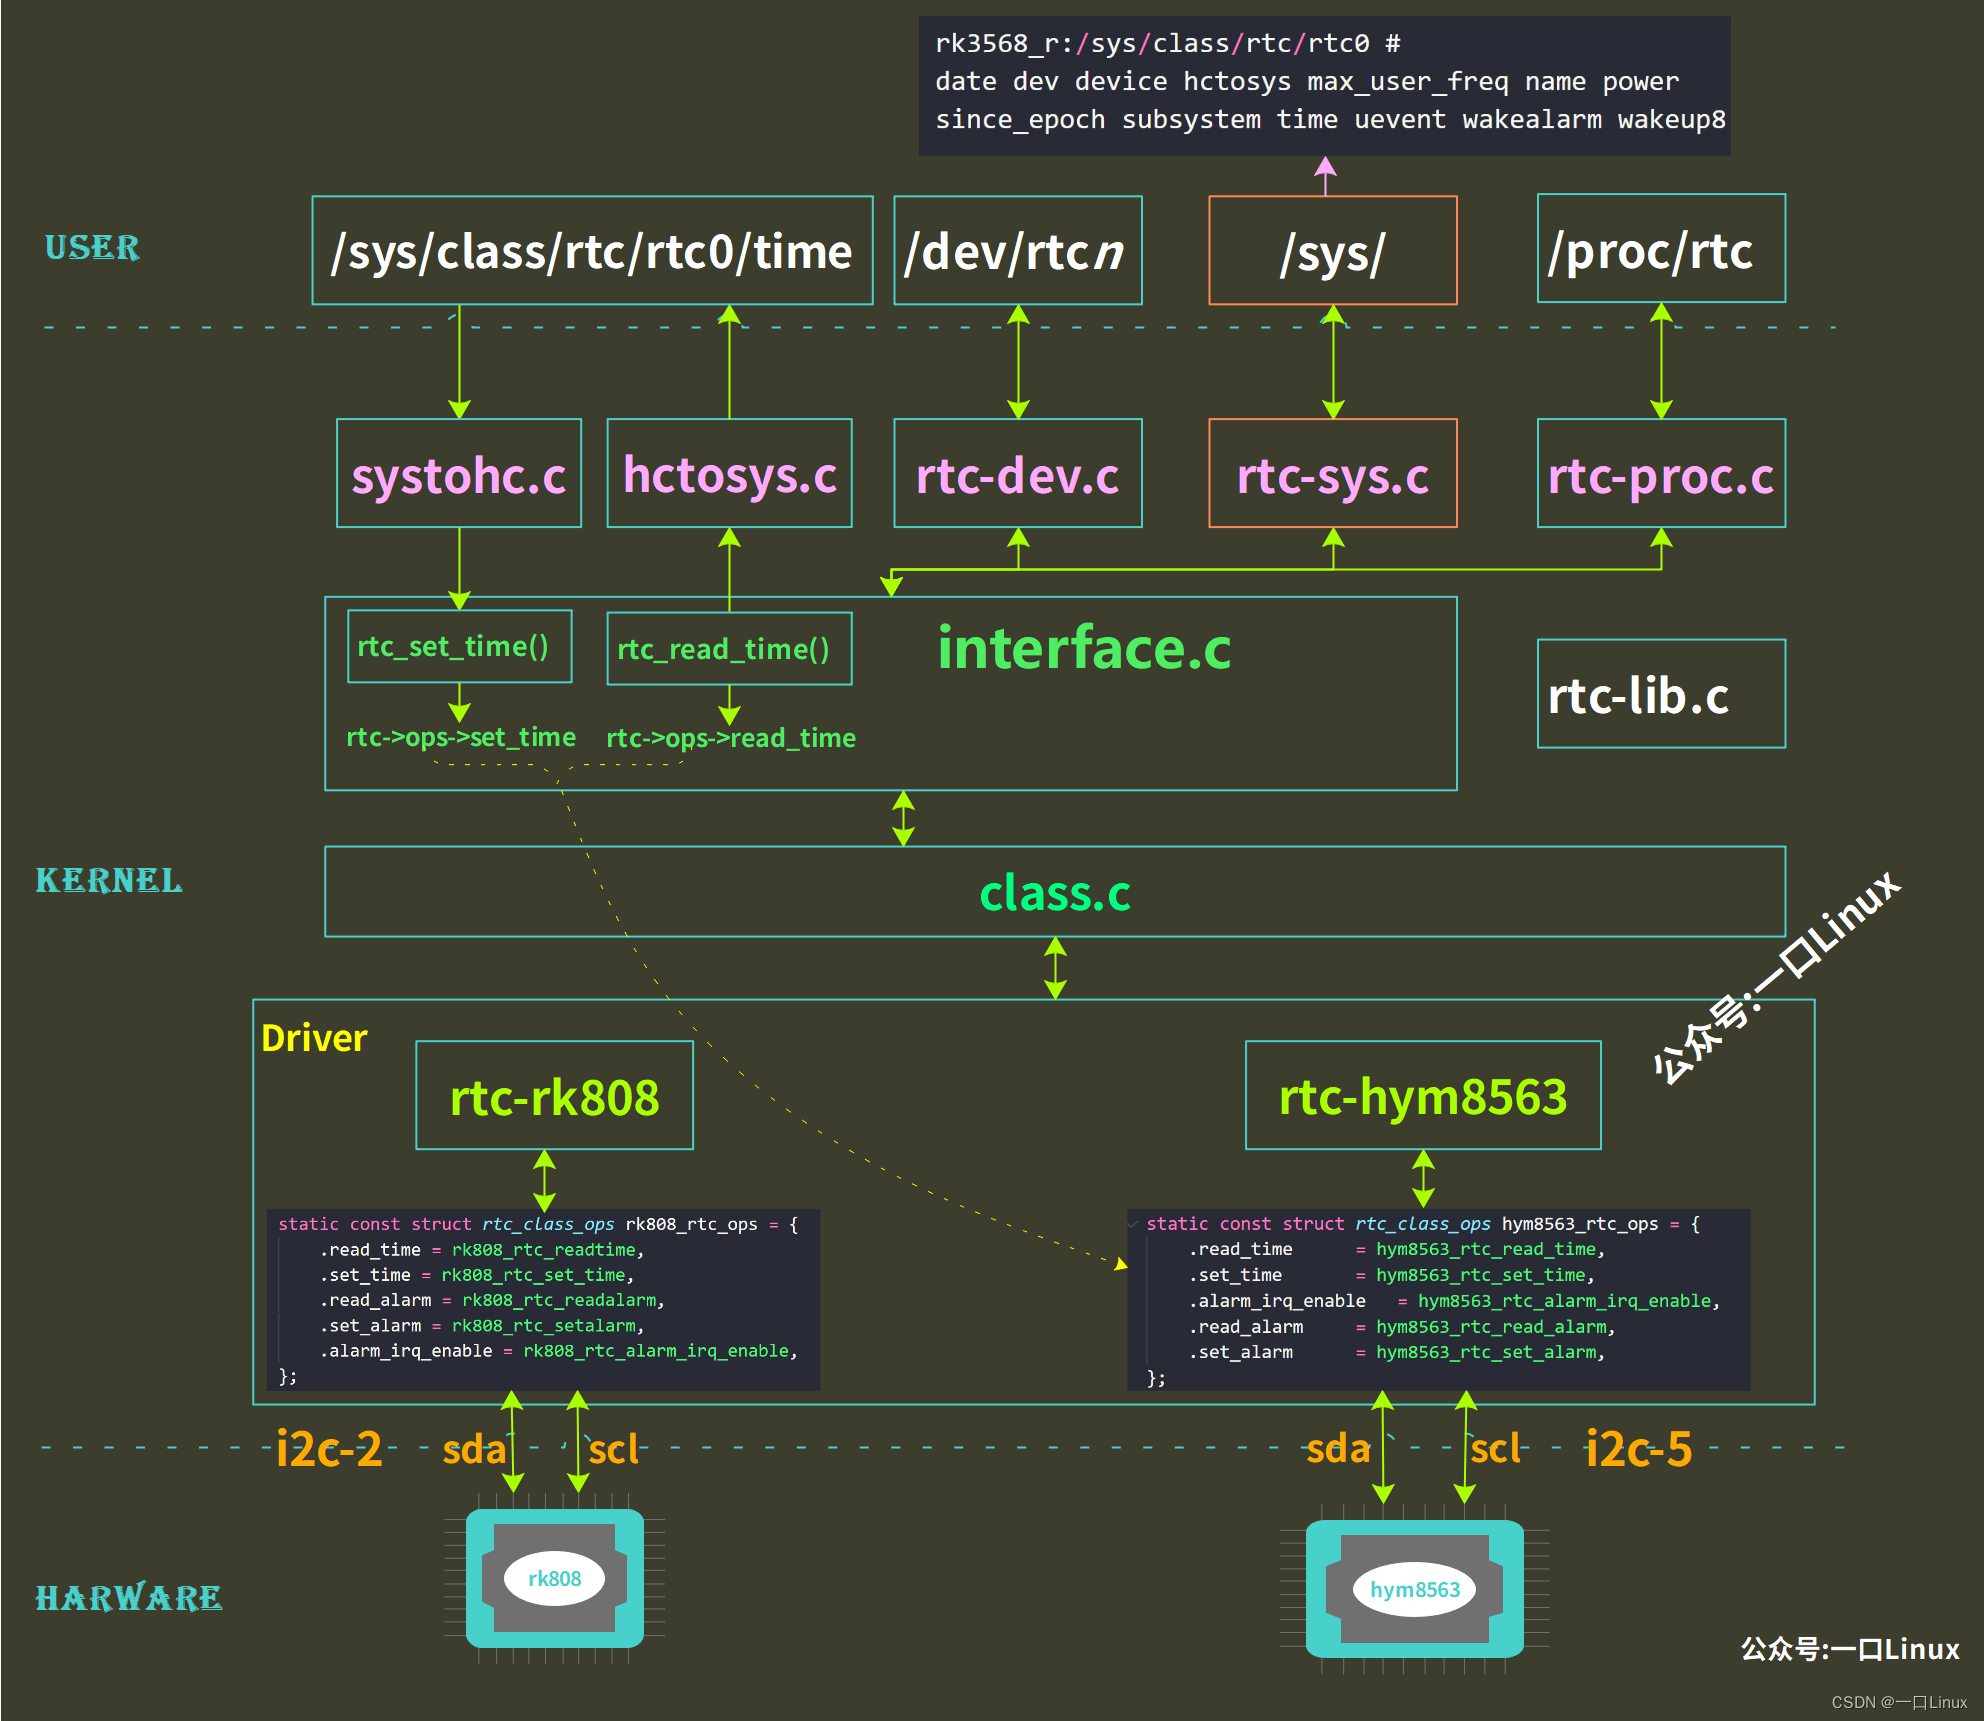This screenshot has height=1721, width=1984.
Task: Select the rtc-proc.c block
Action: point(1660,473)
